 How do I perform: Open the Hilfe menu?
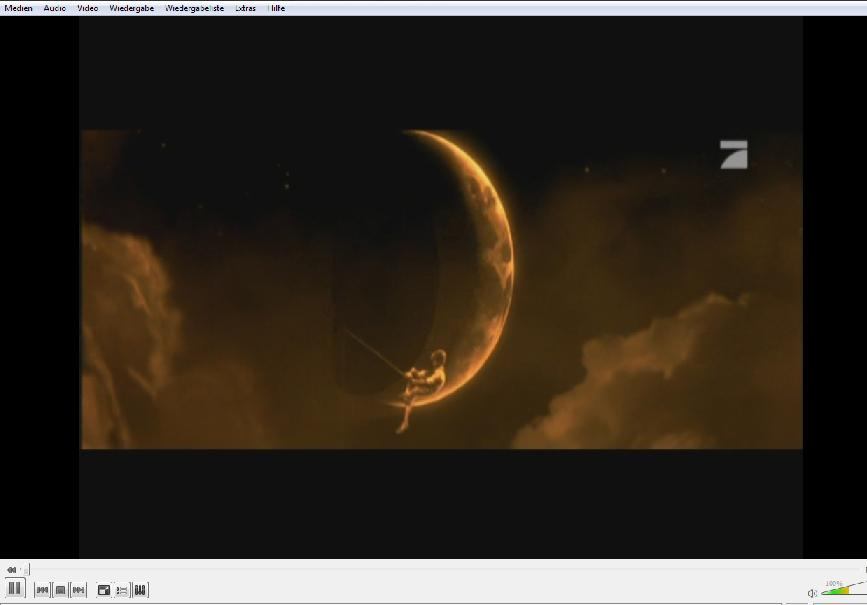click(x=276, y=8)
